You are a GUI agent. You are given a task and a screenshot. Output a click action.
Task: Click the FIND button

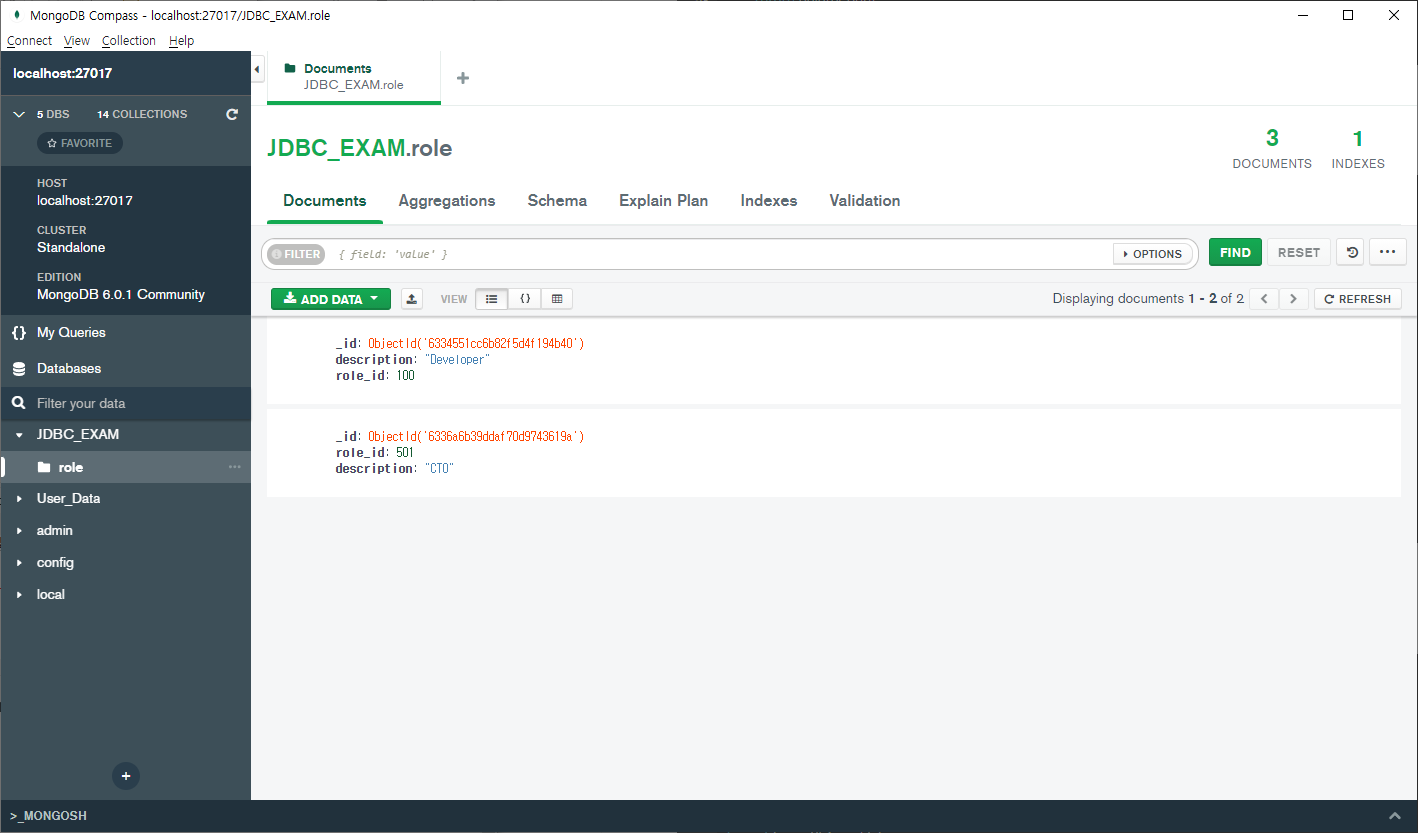(x=1235, y=253)
